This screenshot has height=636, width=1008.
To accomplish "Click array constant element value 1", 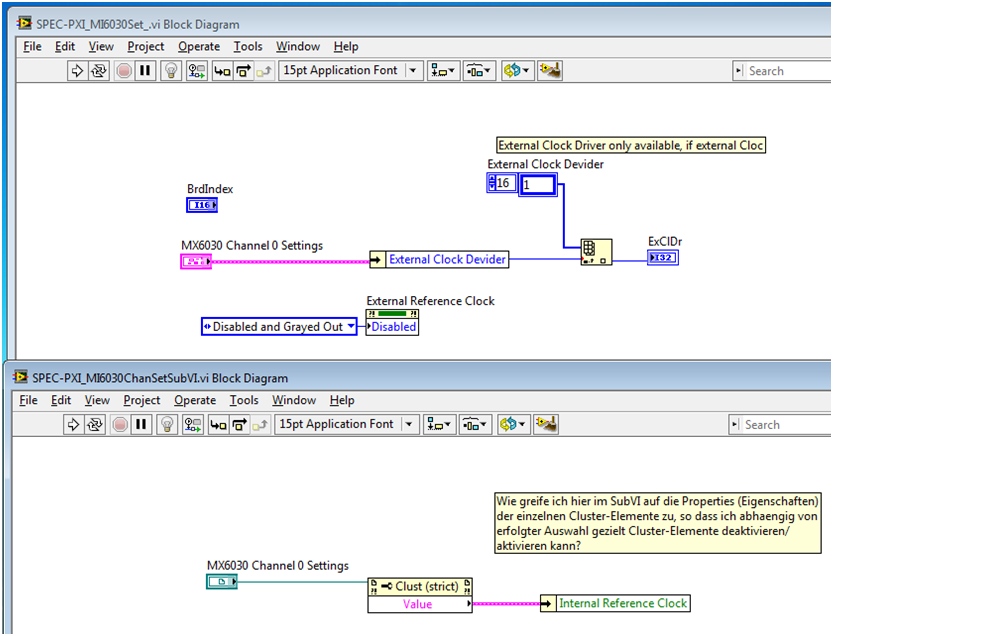I will 537,185.
